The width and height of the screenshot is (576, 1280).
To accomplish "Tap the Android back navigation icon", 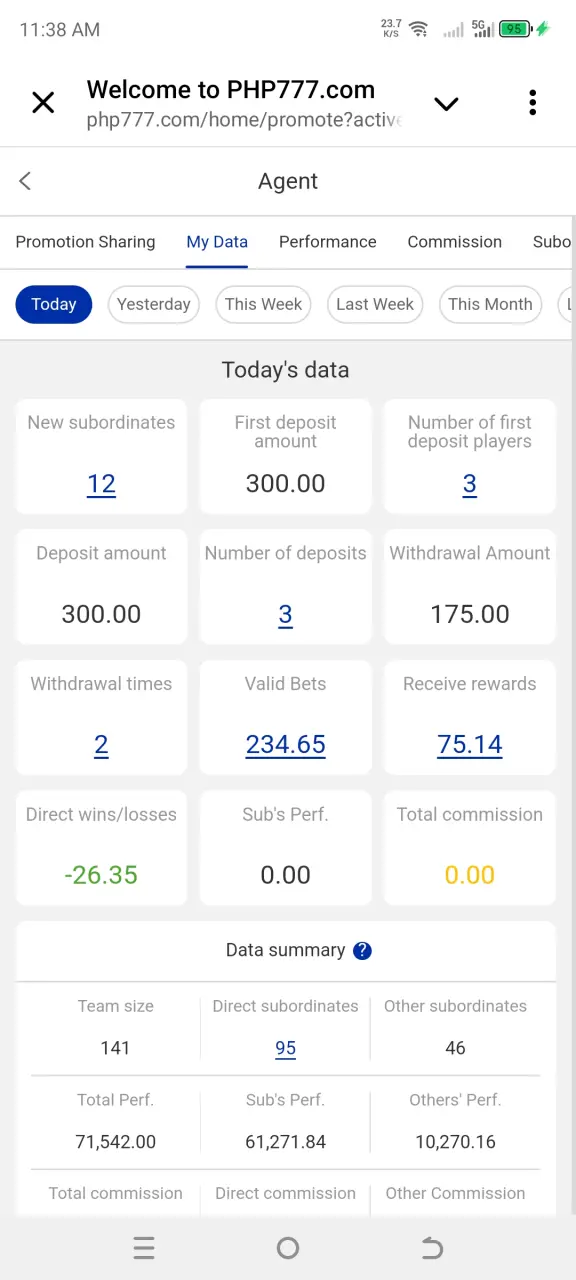I will [432, 1247].
